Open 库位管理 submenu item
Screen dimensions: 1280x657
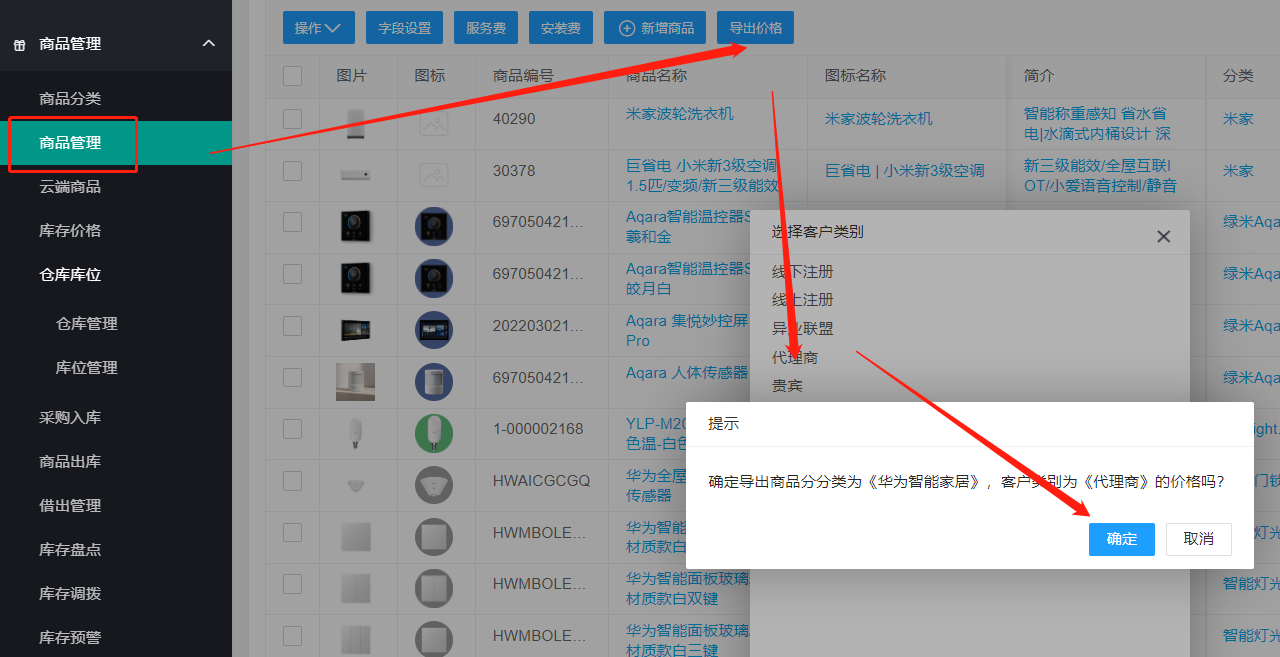coord(87,368)
